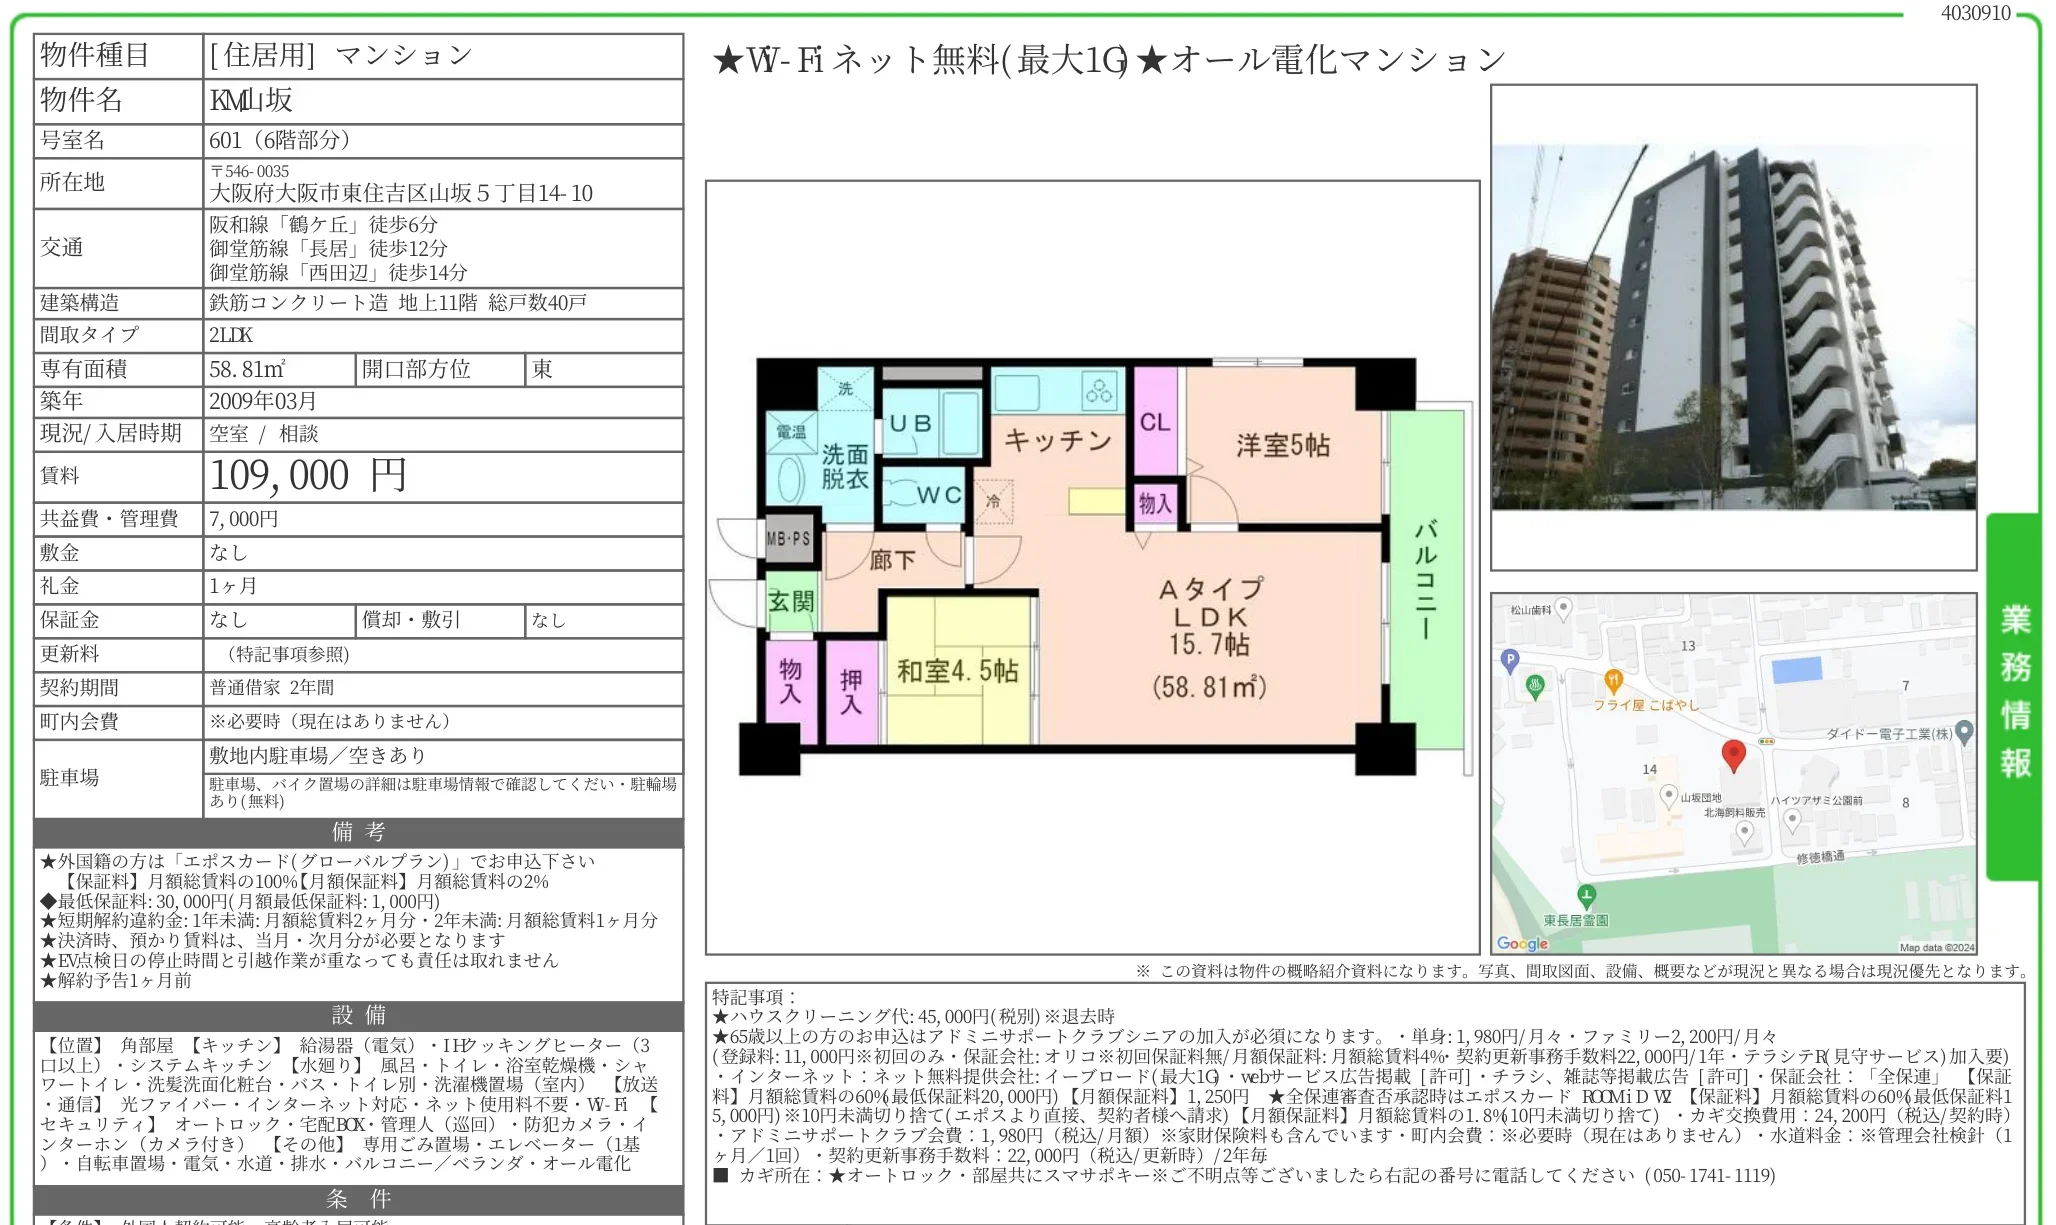Click the traffic light icon on map

tap(1767, 741)
